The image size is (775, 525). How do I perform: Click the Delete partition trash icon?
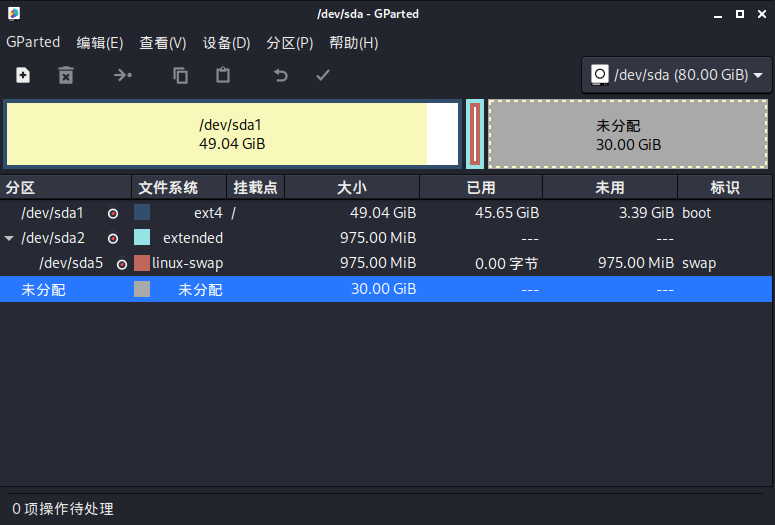[66, 76]
